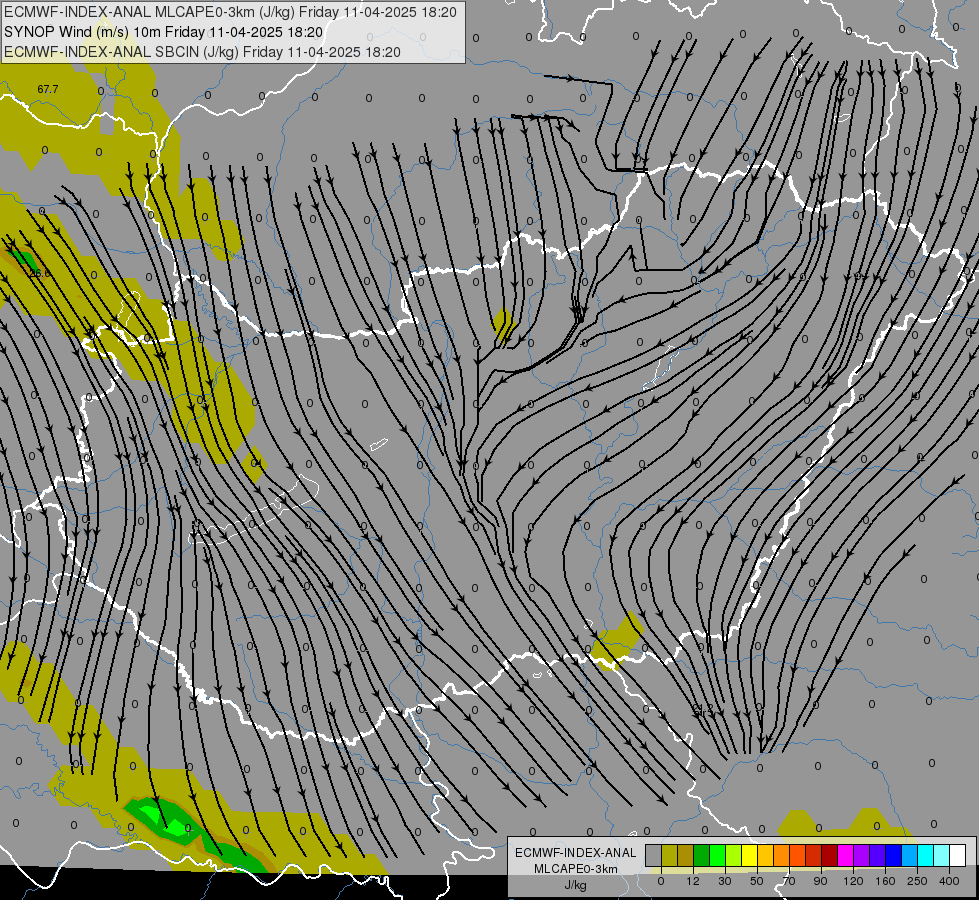Select the white swatch in the legend
The width and height of the screenshot is (979, 900).
(958, 855)
